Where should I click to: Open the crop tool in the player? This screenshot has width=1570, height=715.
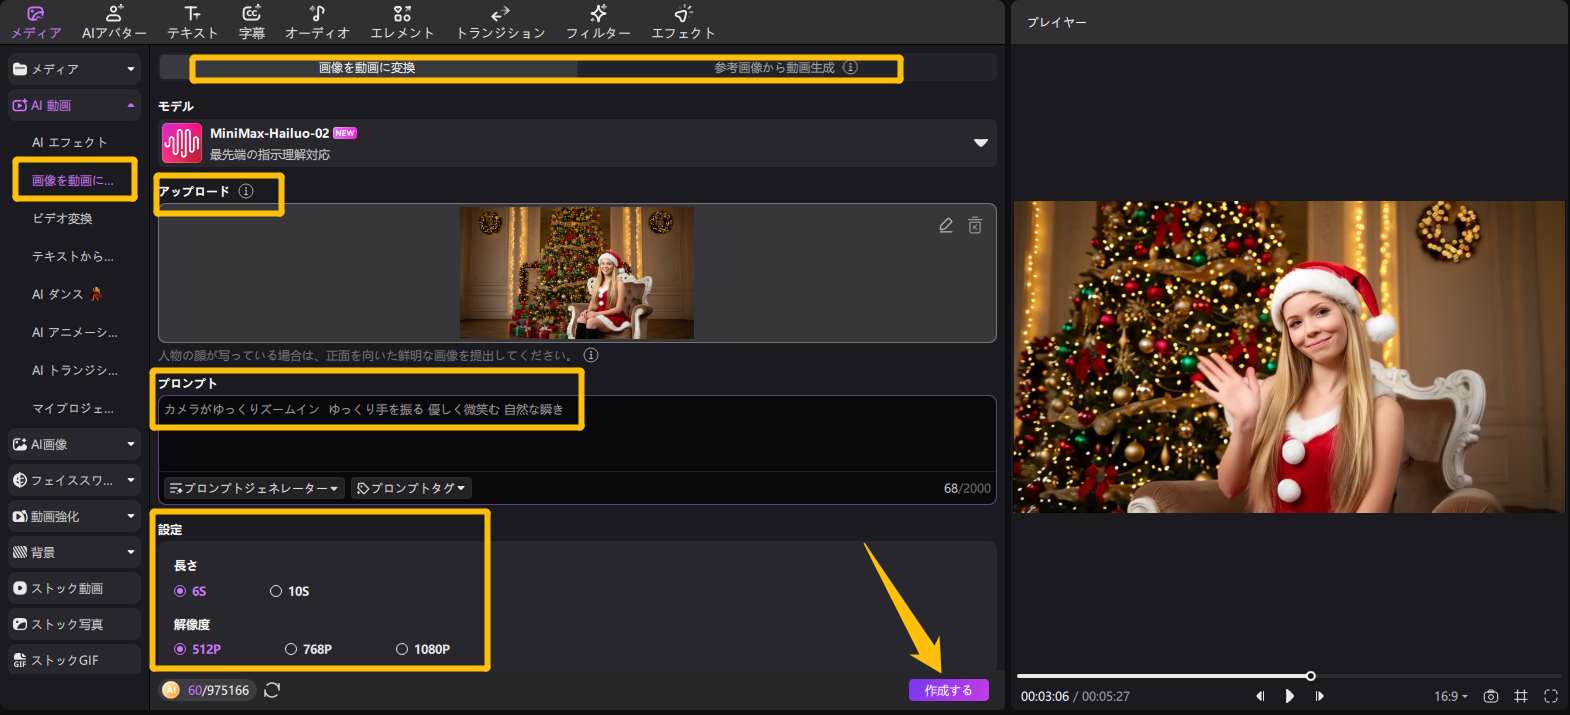click(1521, 696)
